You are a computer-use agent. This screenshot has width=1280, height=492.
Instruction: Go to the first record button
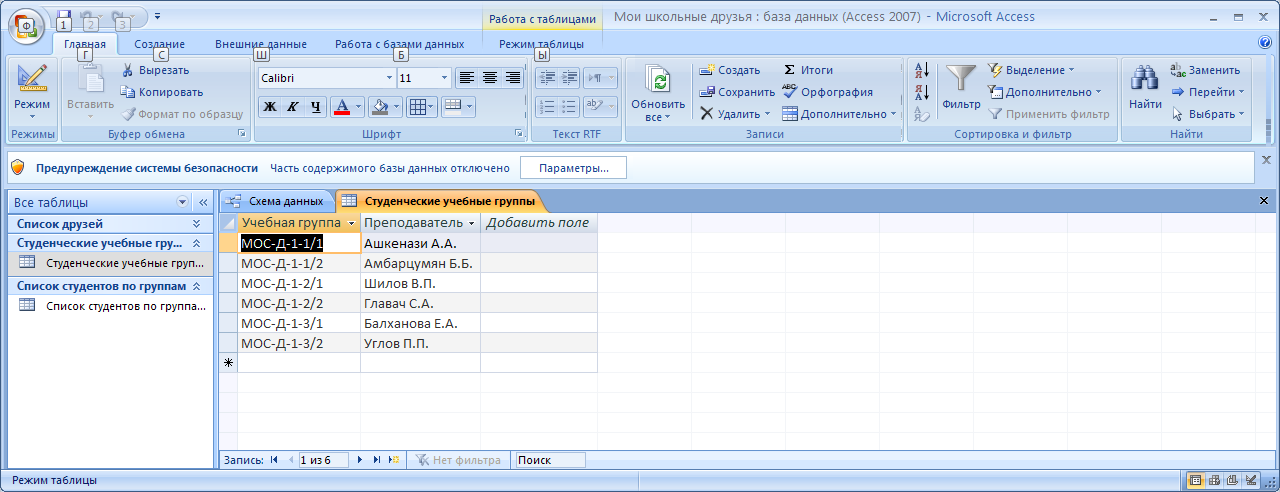273,460
